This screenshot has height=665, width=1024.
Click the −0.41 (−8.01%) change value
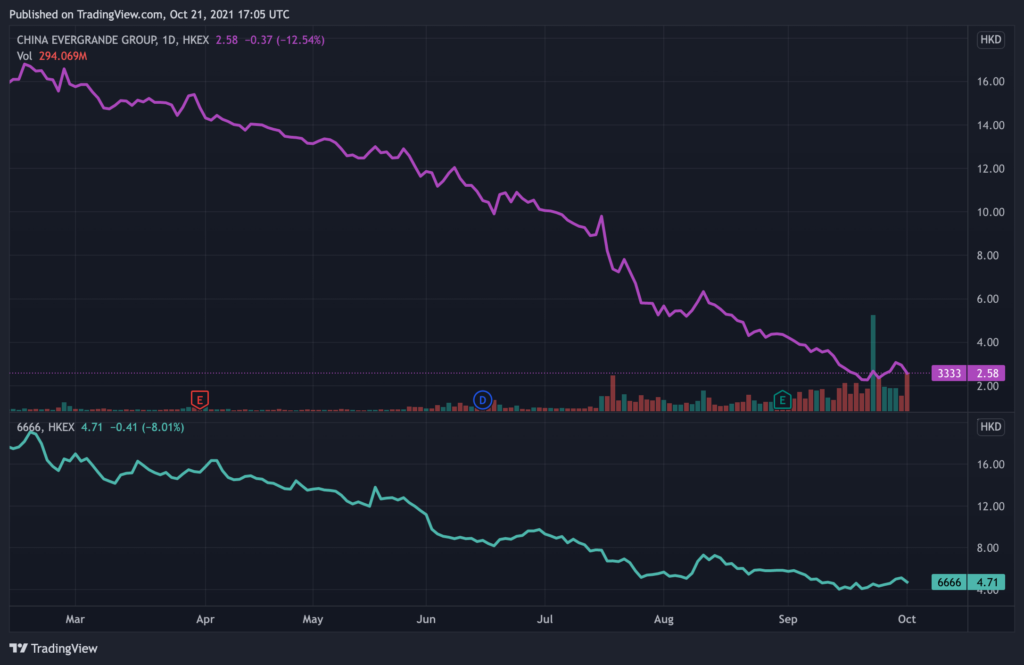point(147,427)
